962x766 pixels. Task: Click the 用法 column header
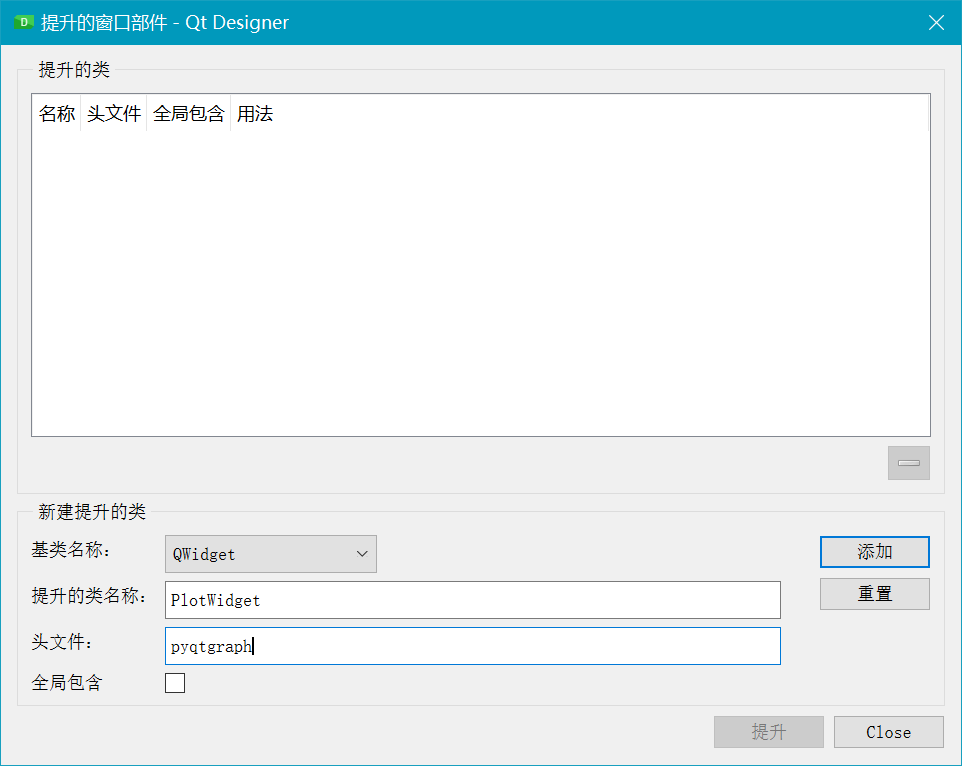(255, 113)
